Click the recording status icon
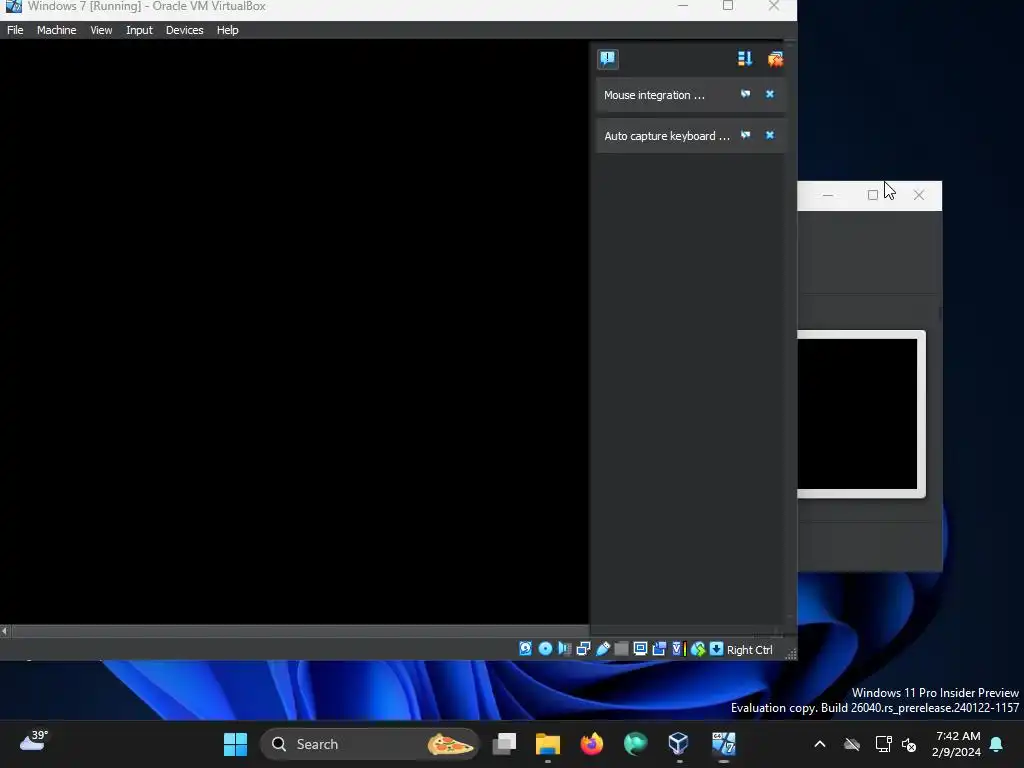 (x=659, y=648)
